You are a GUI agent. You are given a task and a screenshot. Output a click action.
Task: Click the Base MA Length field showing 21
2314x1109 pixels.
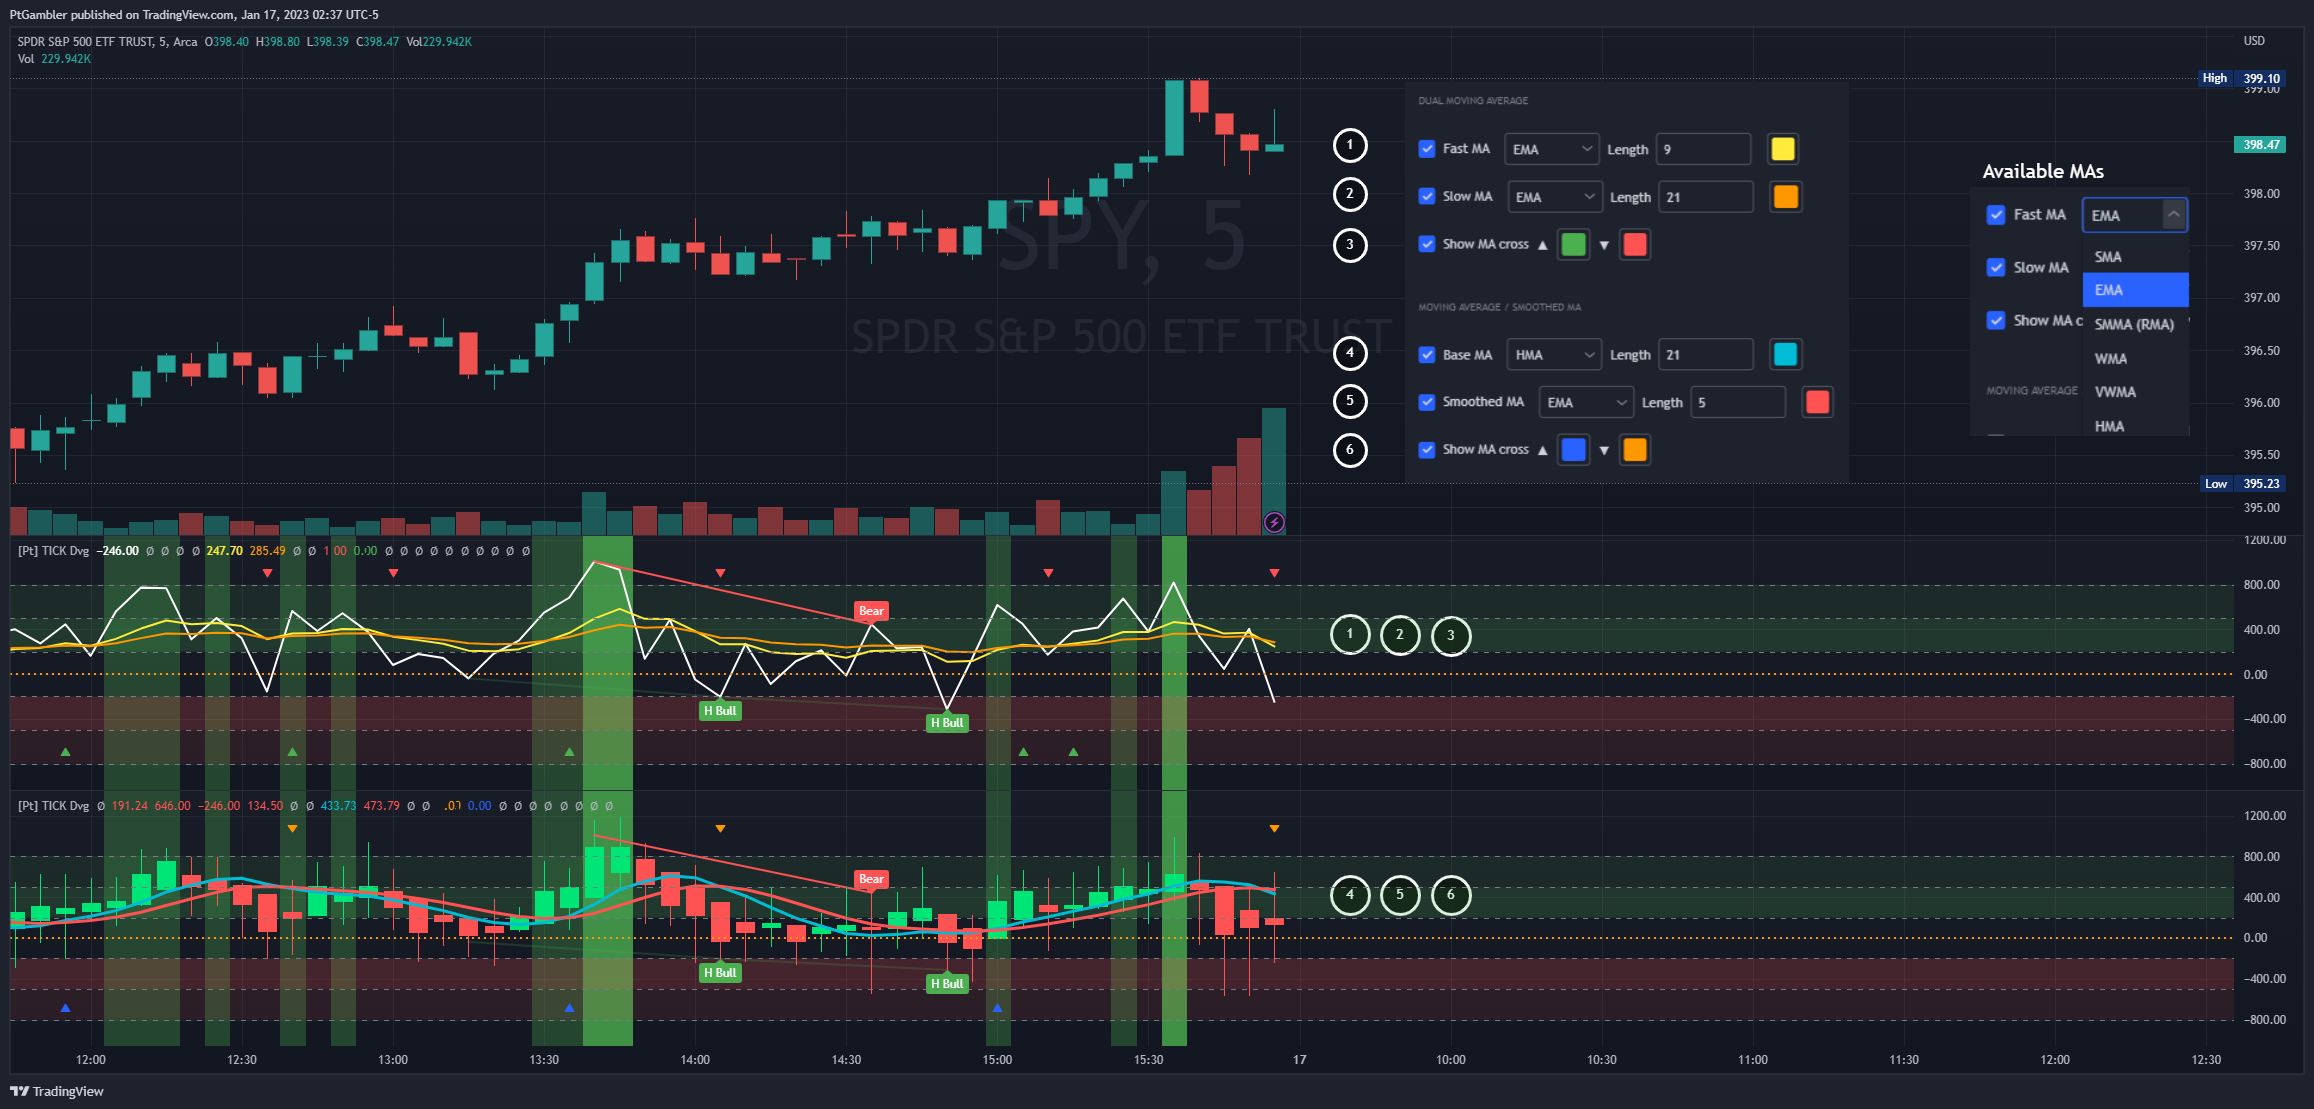1706,355
